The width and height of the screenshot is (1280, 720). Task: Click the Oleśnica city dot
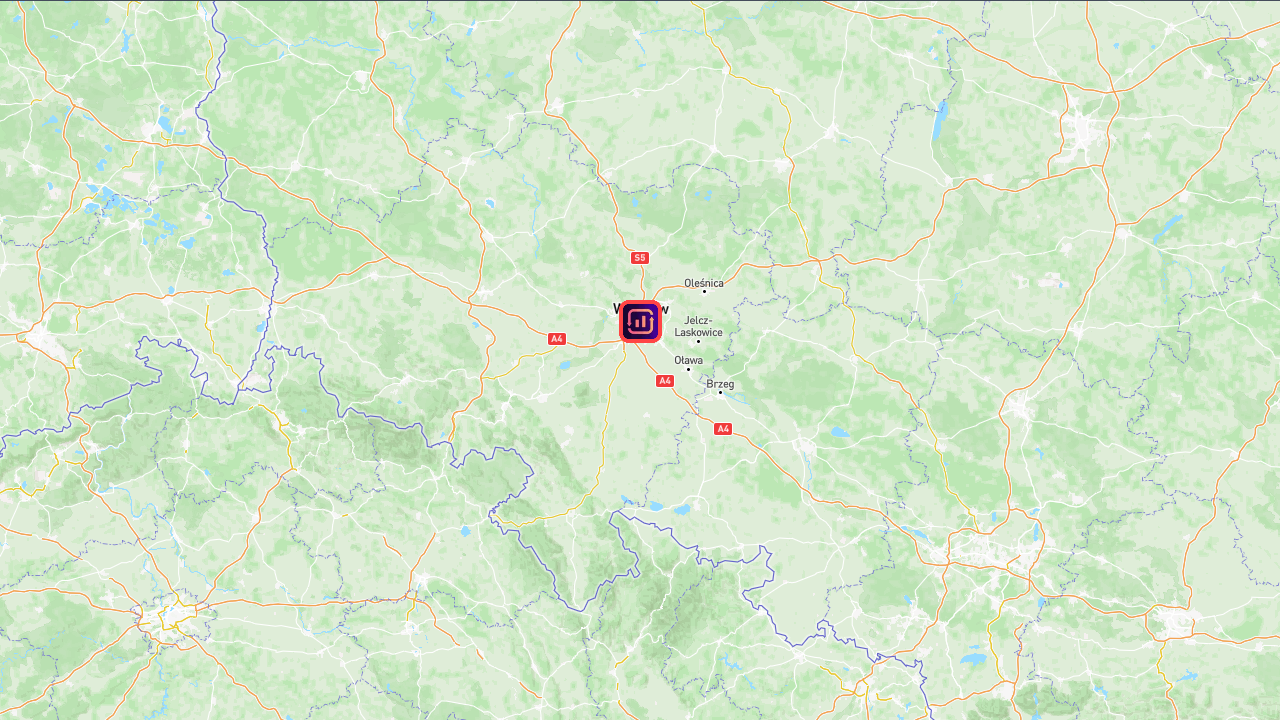(704, 291)
